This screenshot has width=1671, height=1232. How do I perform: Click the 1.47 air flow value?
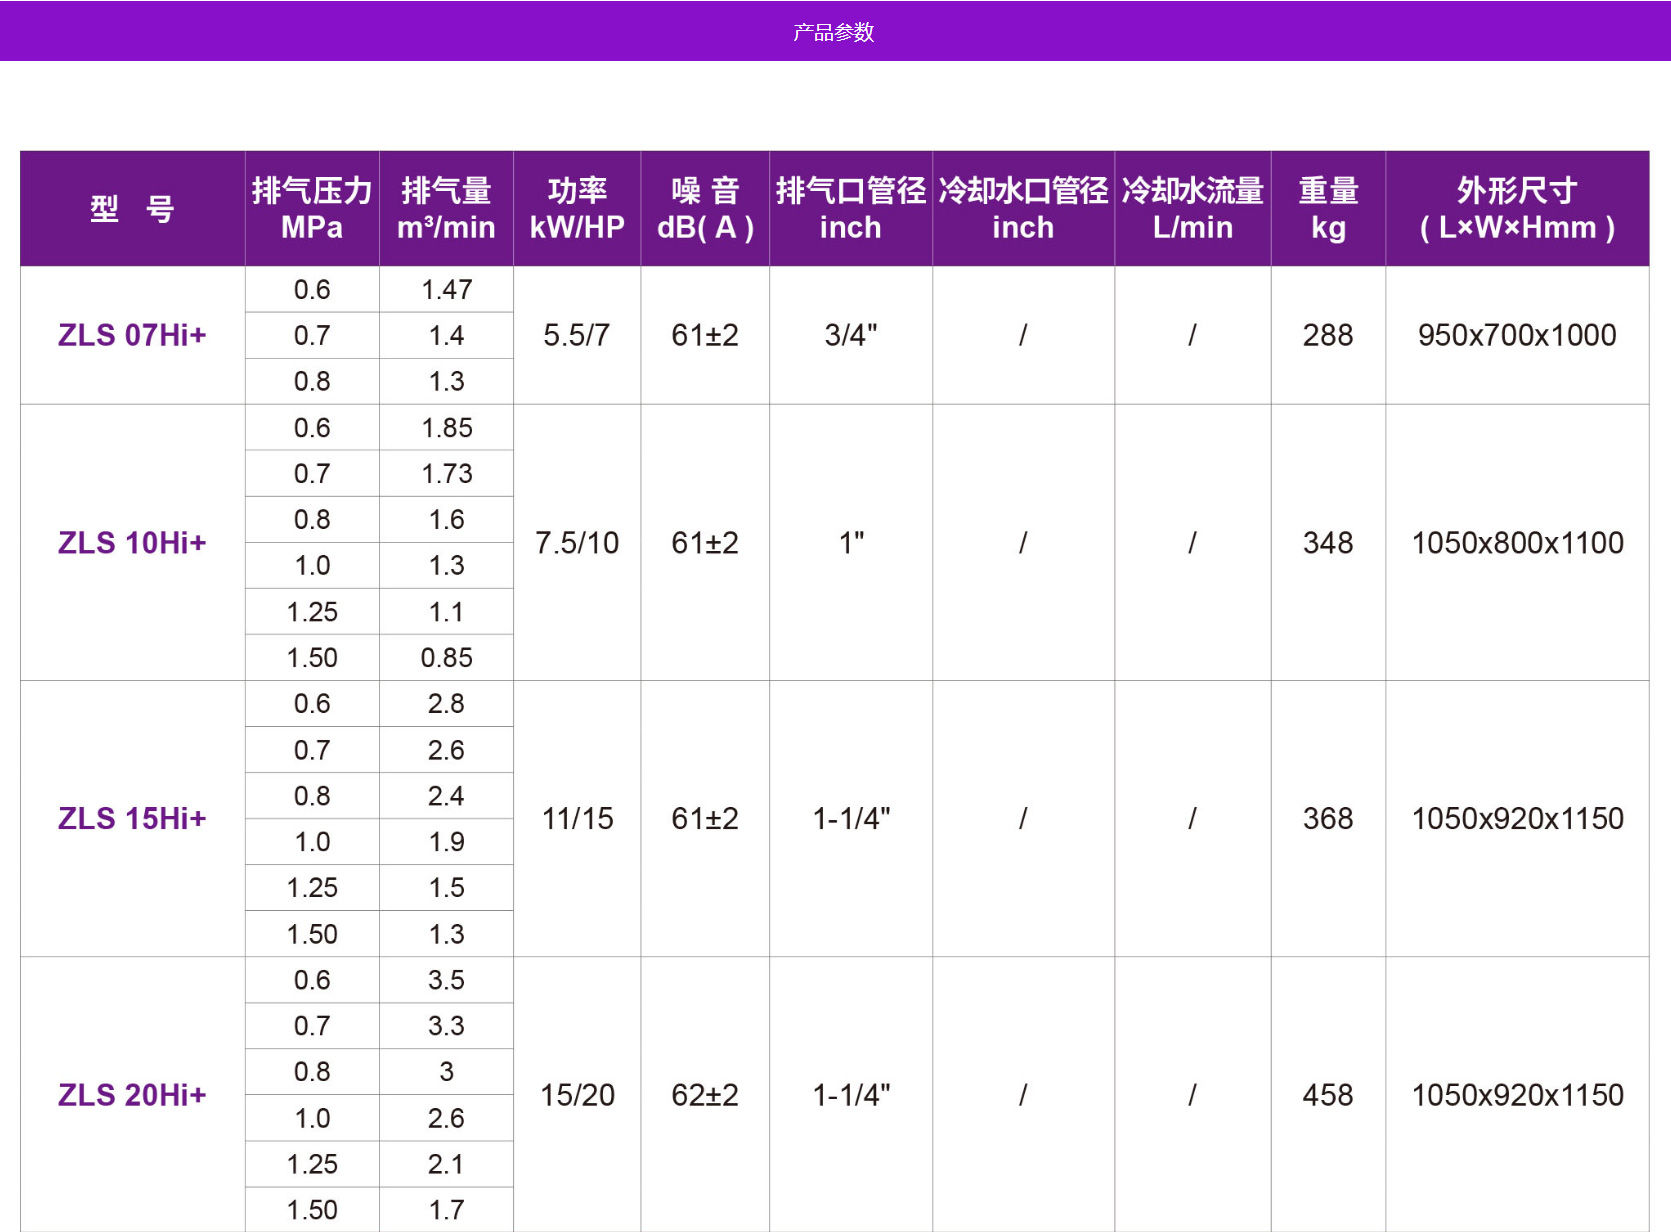(446, 290)
